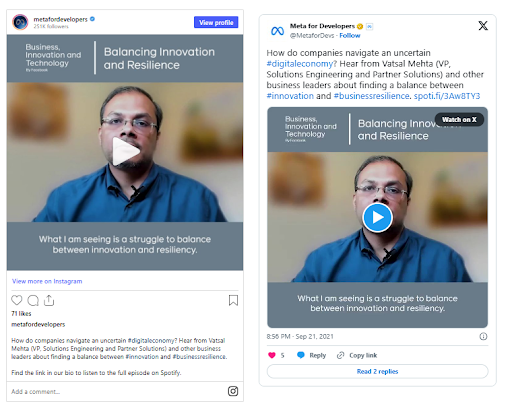Click the Meta logo avatar in the tweet
Viewport: 512px width, 406px height.
277,31
